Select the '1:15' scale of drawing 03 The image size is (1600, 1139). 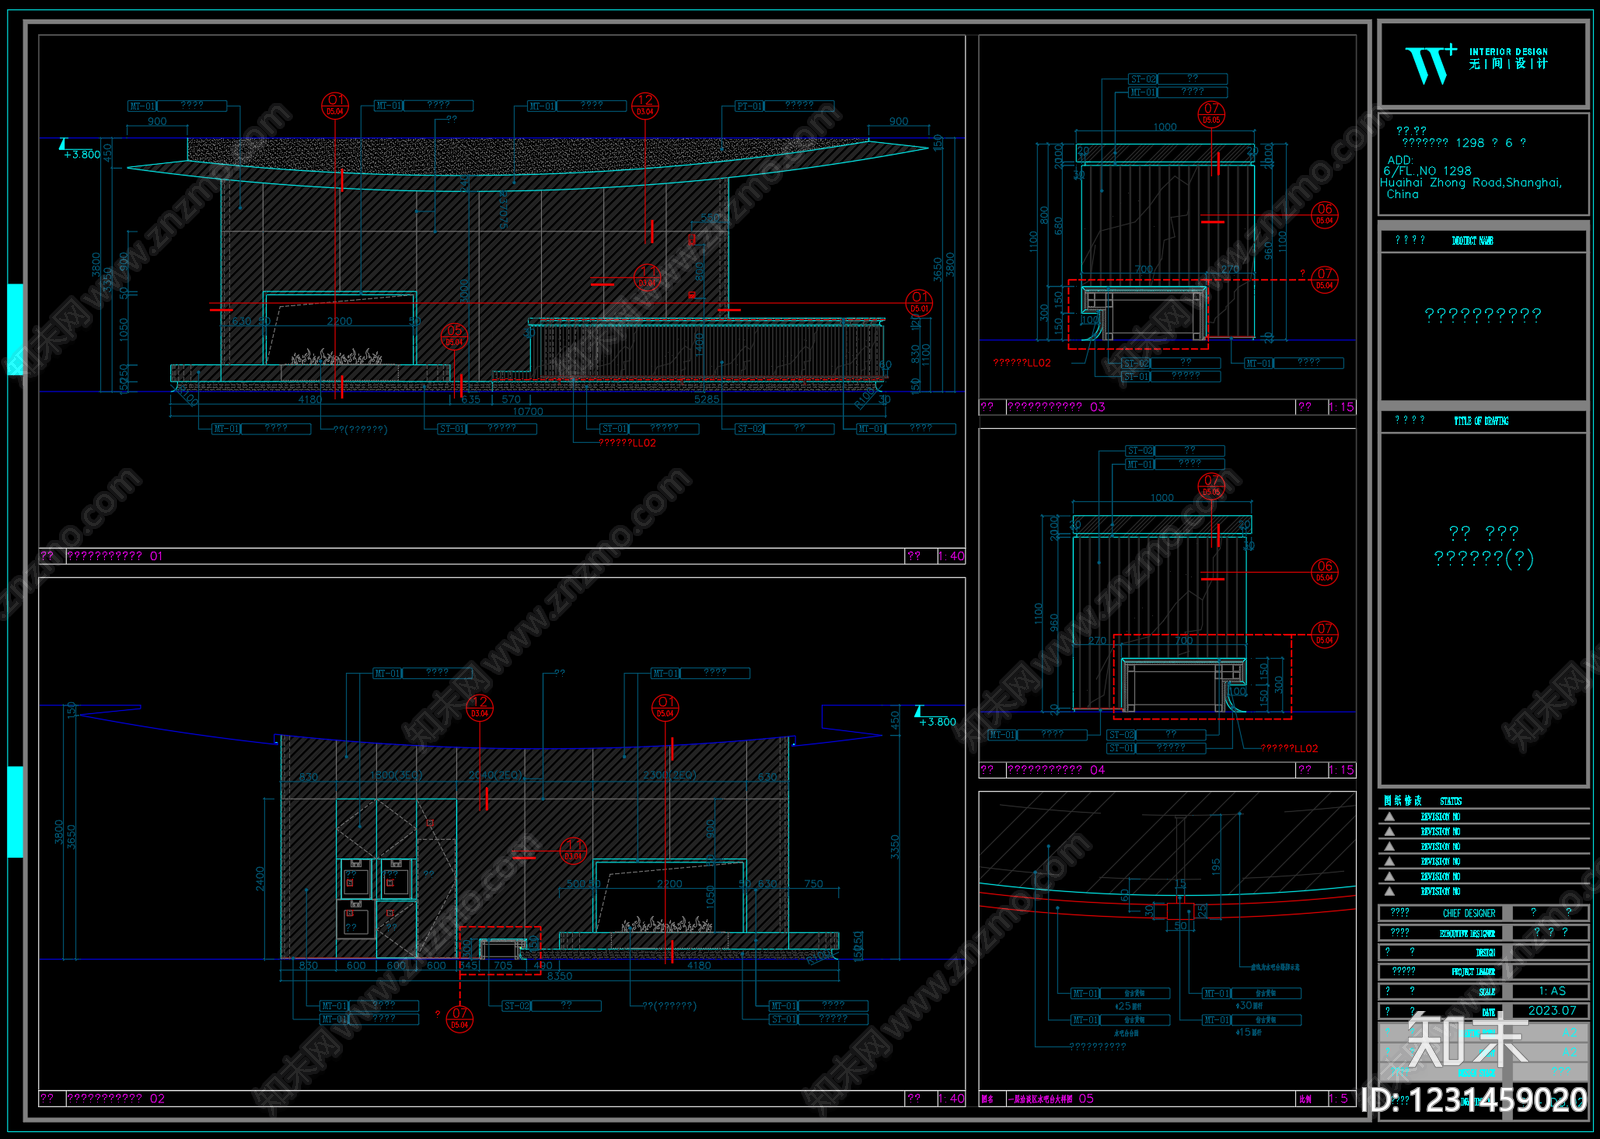pyautogui.click(x=1342, y=407)
